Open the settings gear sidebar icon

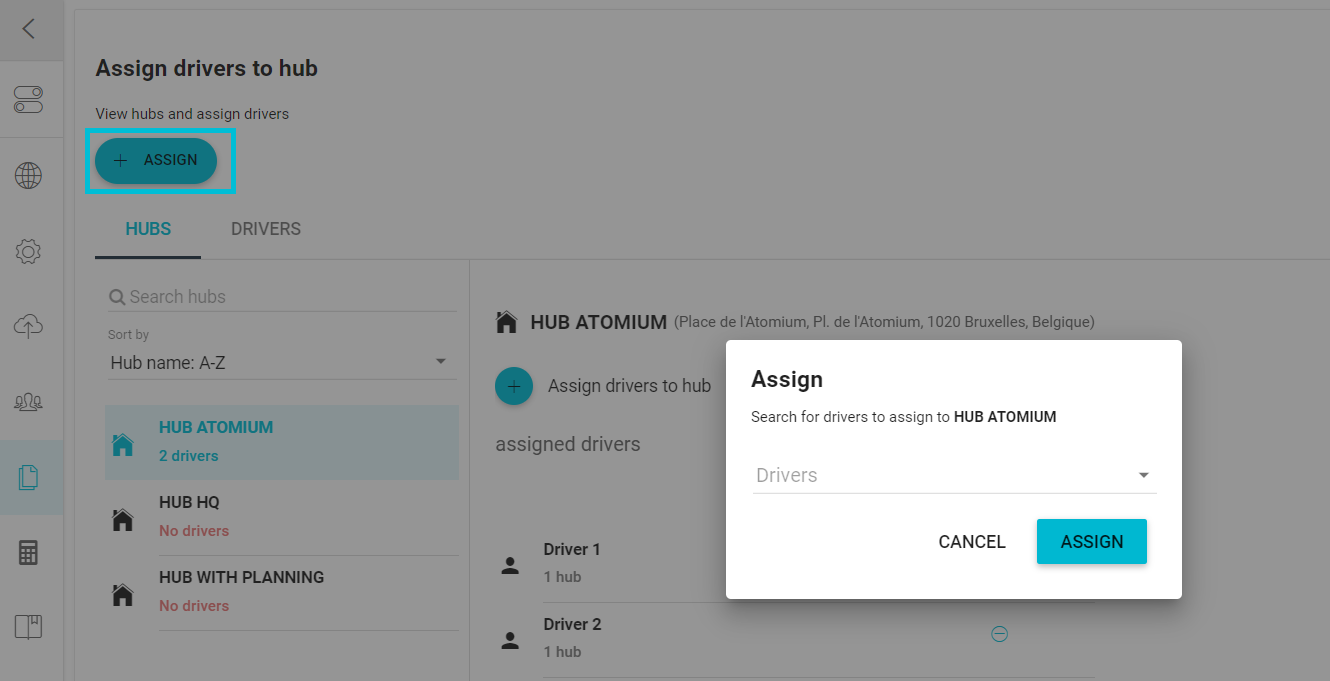(x=28, y=251)
